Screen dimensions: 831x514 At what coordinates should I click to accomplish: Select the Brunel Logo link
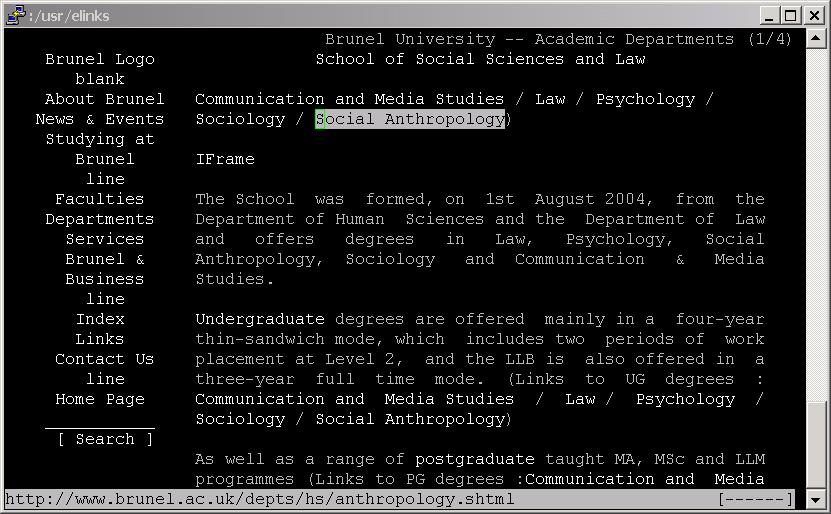[99, 59]
